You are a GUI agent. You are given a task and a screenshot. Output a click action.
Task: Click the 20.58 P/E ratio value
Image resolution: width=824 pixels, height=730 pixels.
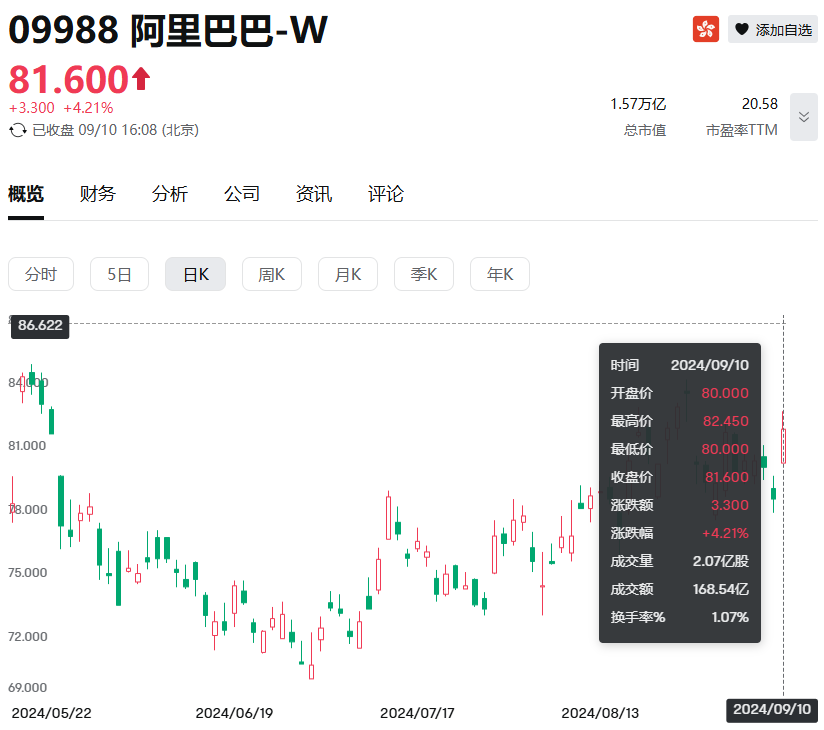[759, 104]
